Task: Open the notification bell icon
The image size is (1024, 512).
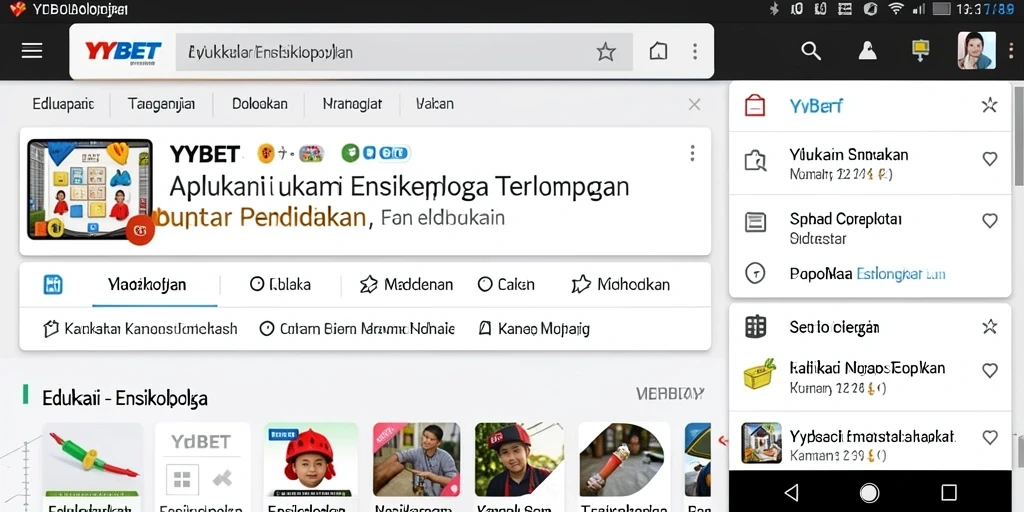Action: point(867,51)
